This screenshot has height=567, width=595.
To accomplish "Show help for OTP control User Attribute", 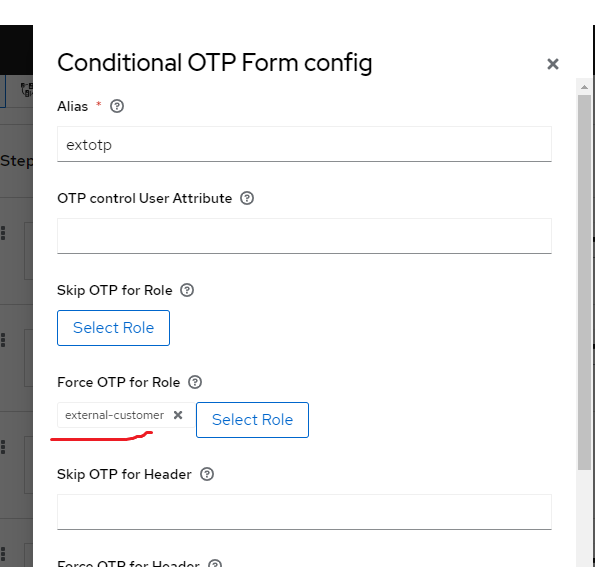I will (x=247, y=198).
